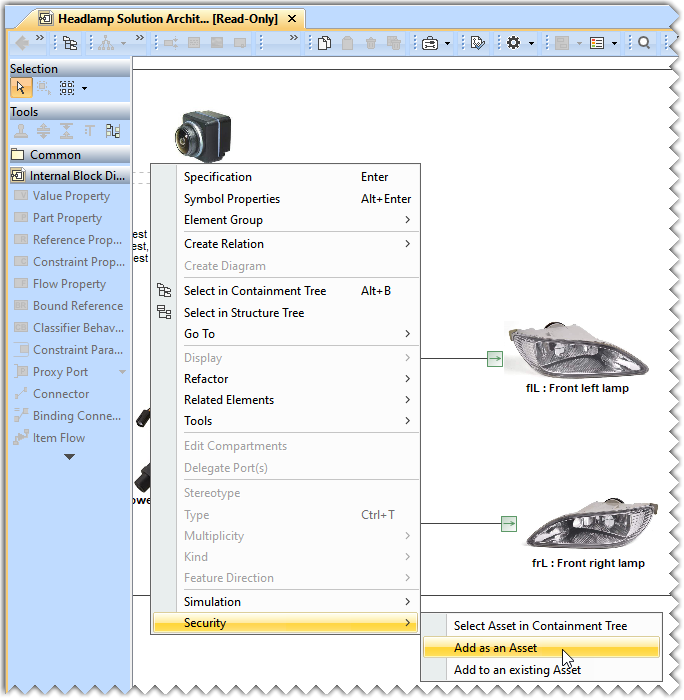684x700 pixels.
Task: Click the copy icon in toolbar
Action: pos(324,43)
